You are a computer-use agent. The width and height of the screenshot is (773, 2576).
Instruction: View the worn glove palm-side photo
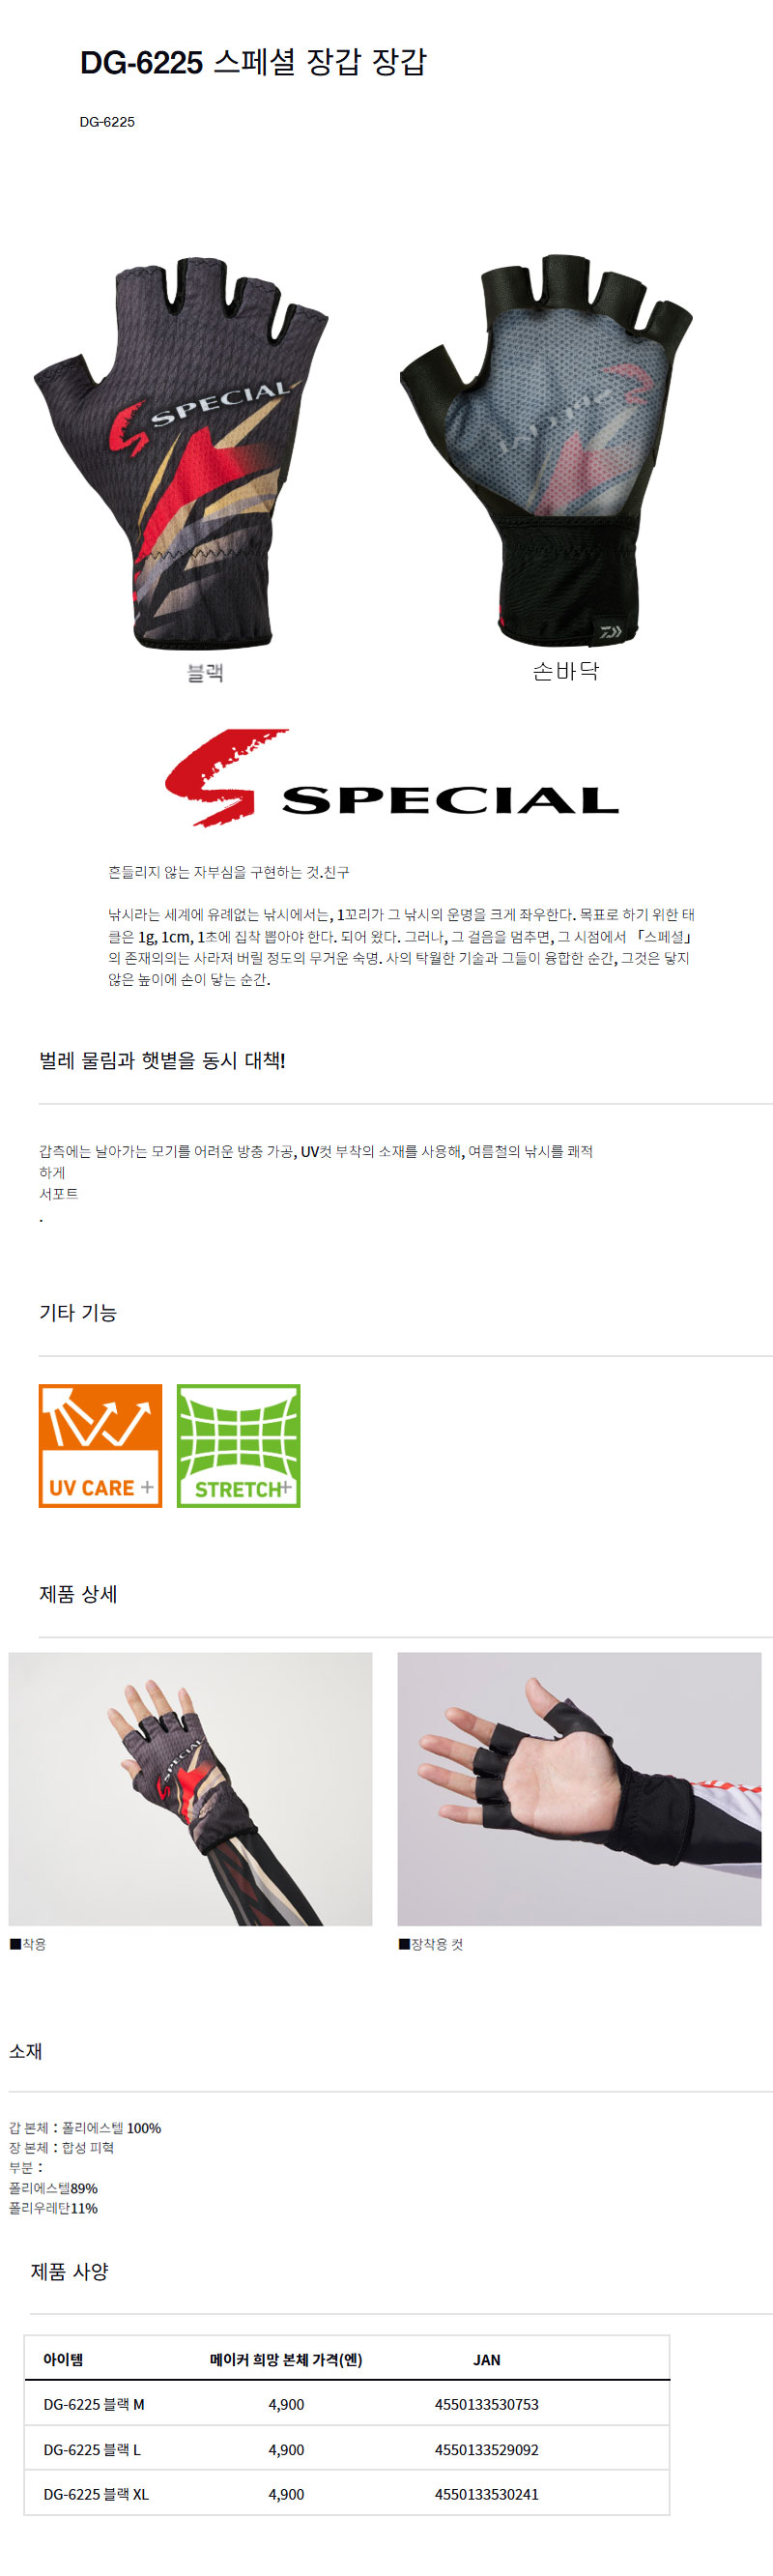click(x=579, y=1788)
